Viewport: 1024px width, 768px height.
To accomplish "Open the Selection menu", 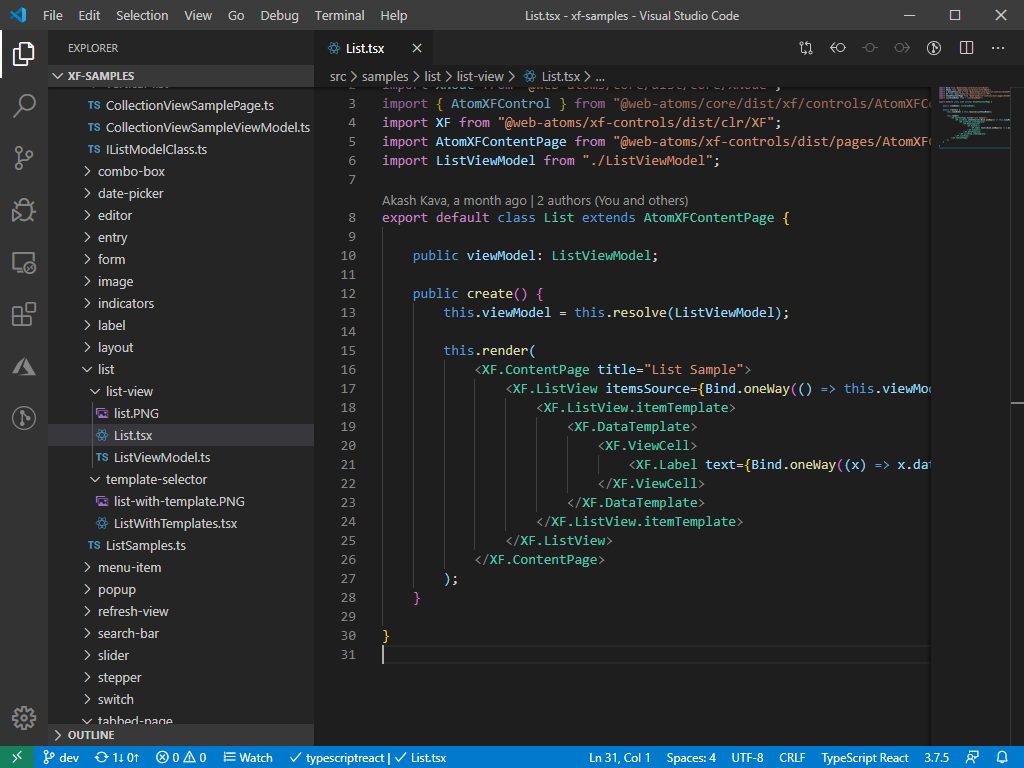I will tap(142, 15).
